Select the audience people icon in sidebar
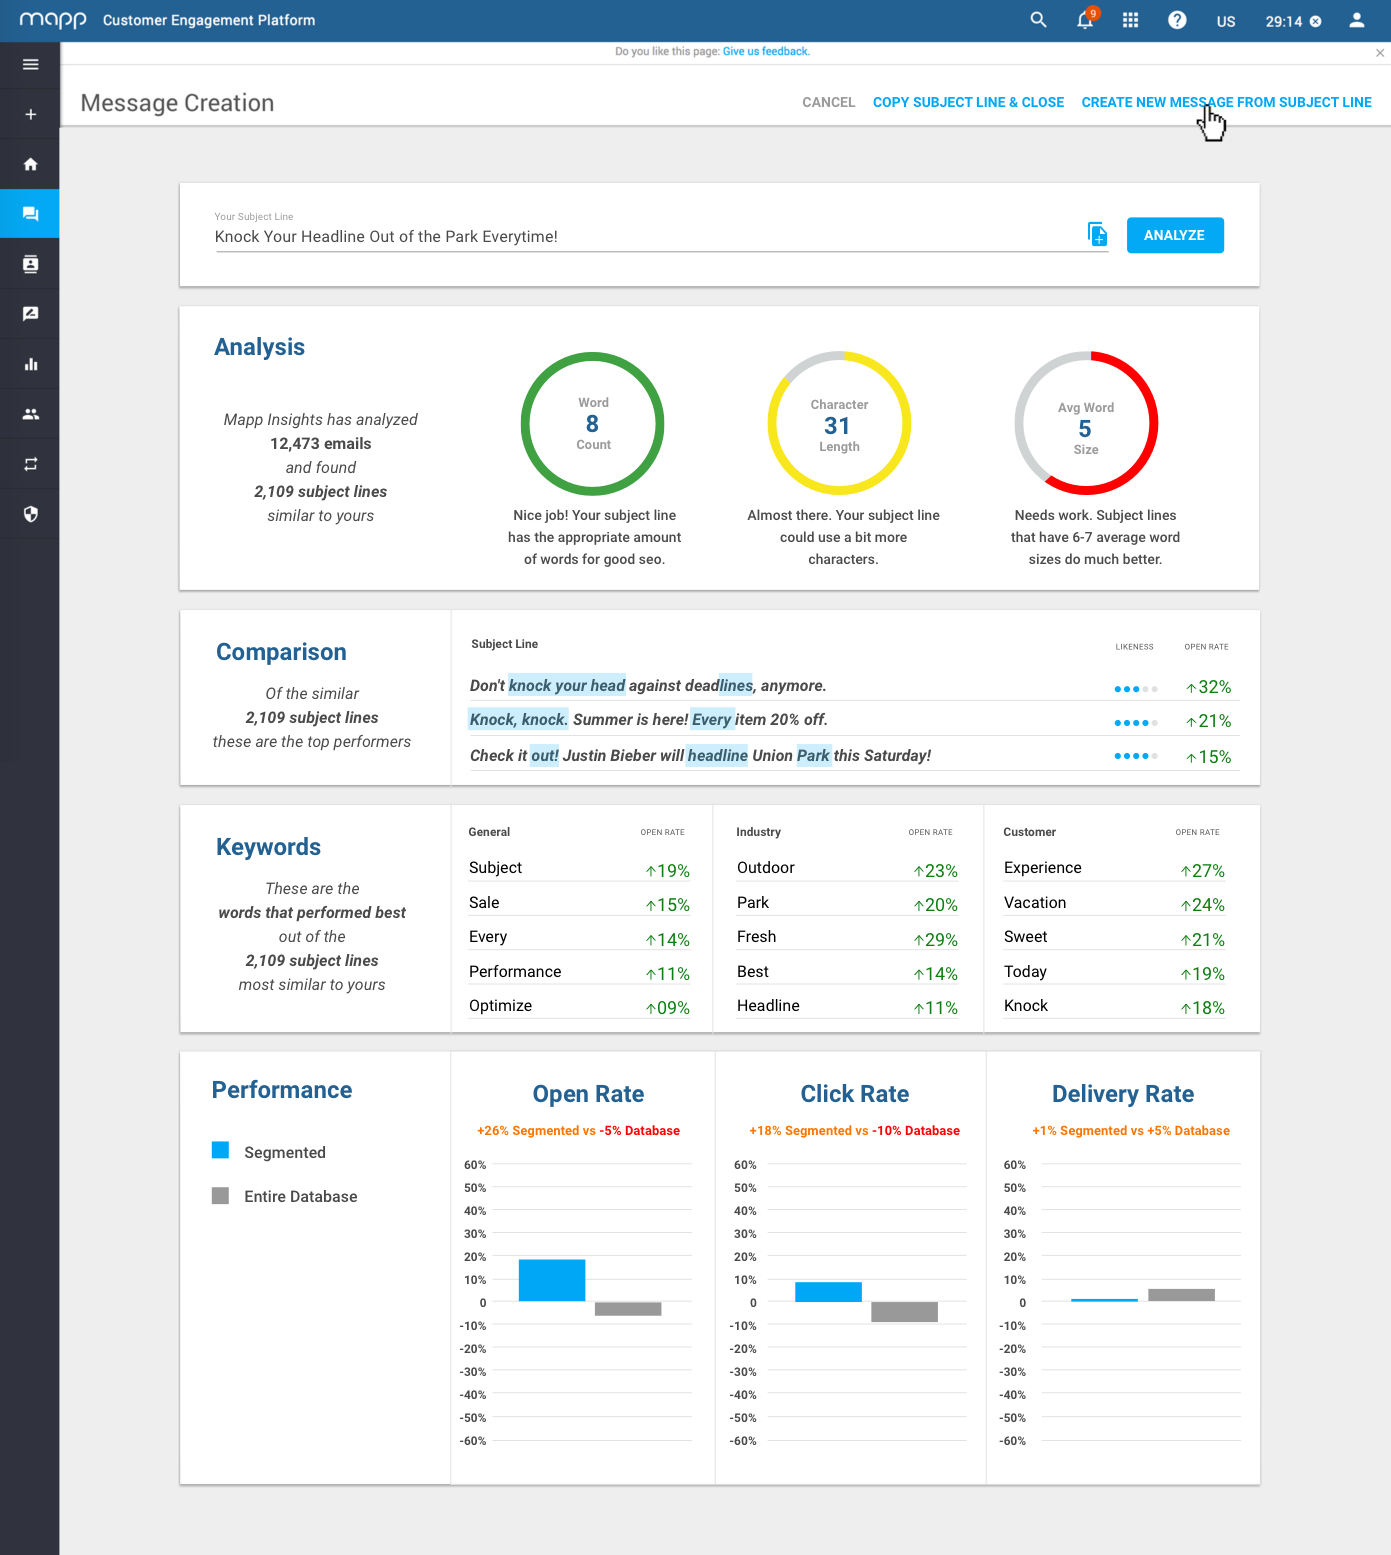Screen dimensions: 1391x1555 click(x=30, y=414)
